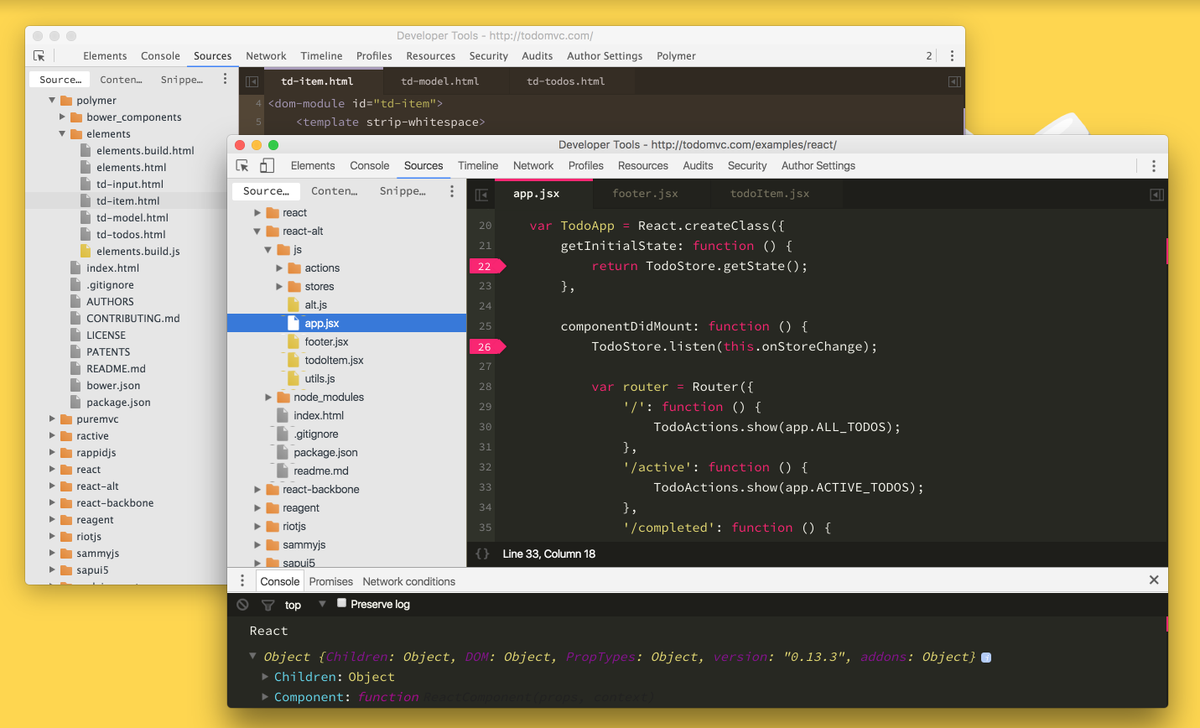Collapse the react-alt folder
This screenshot has height=728, width=1200.
click(256, 229)
